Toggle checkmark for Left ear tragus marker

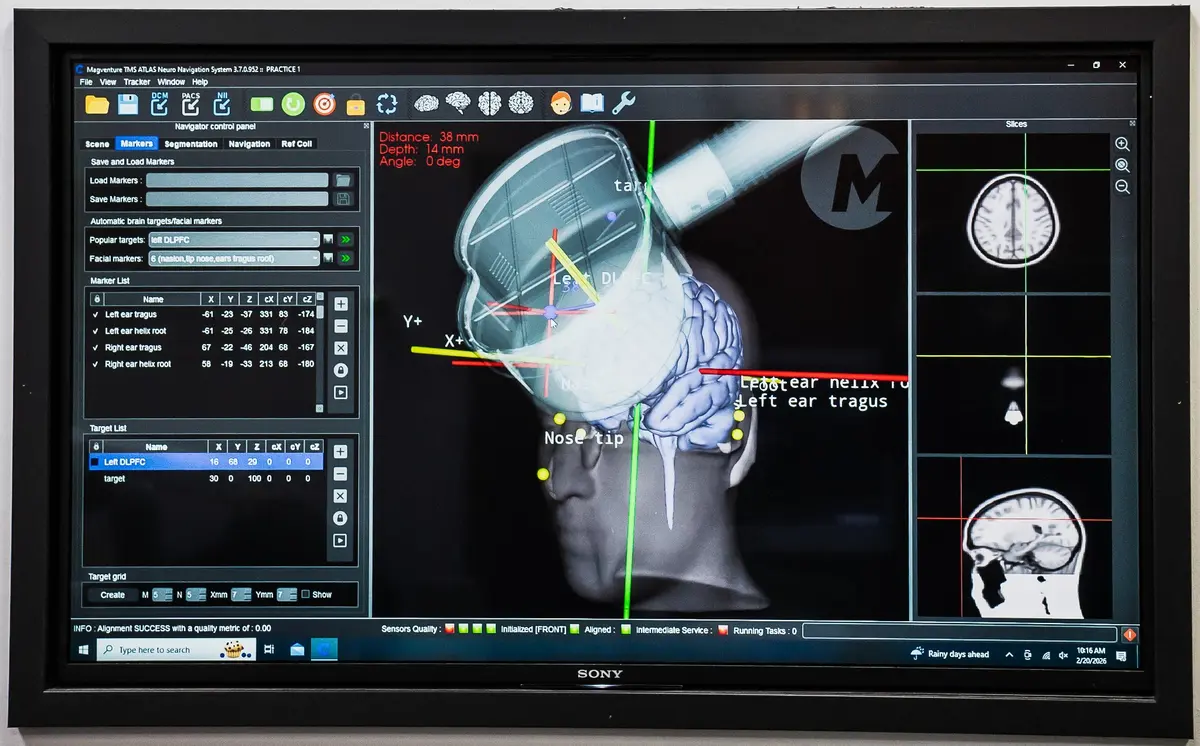[x=96, y=315]
